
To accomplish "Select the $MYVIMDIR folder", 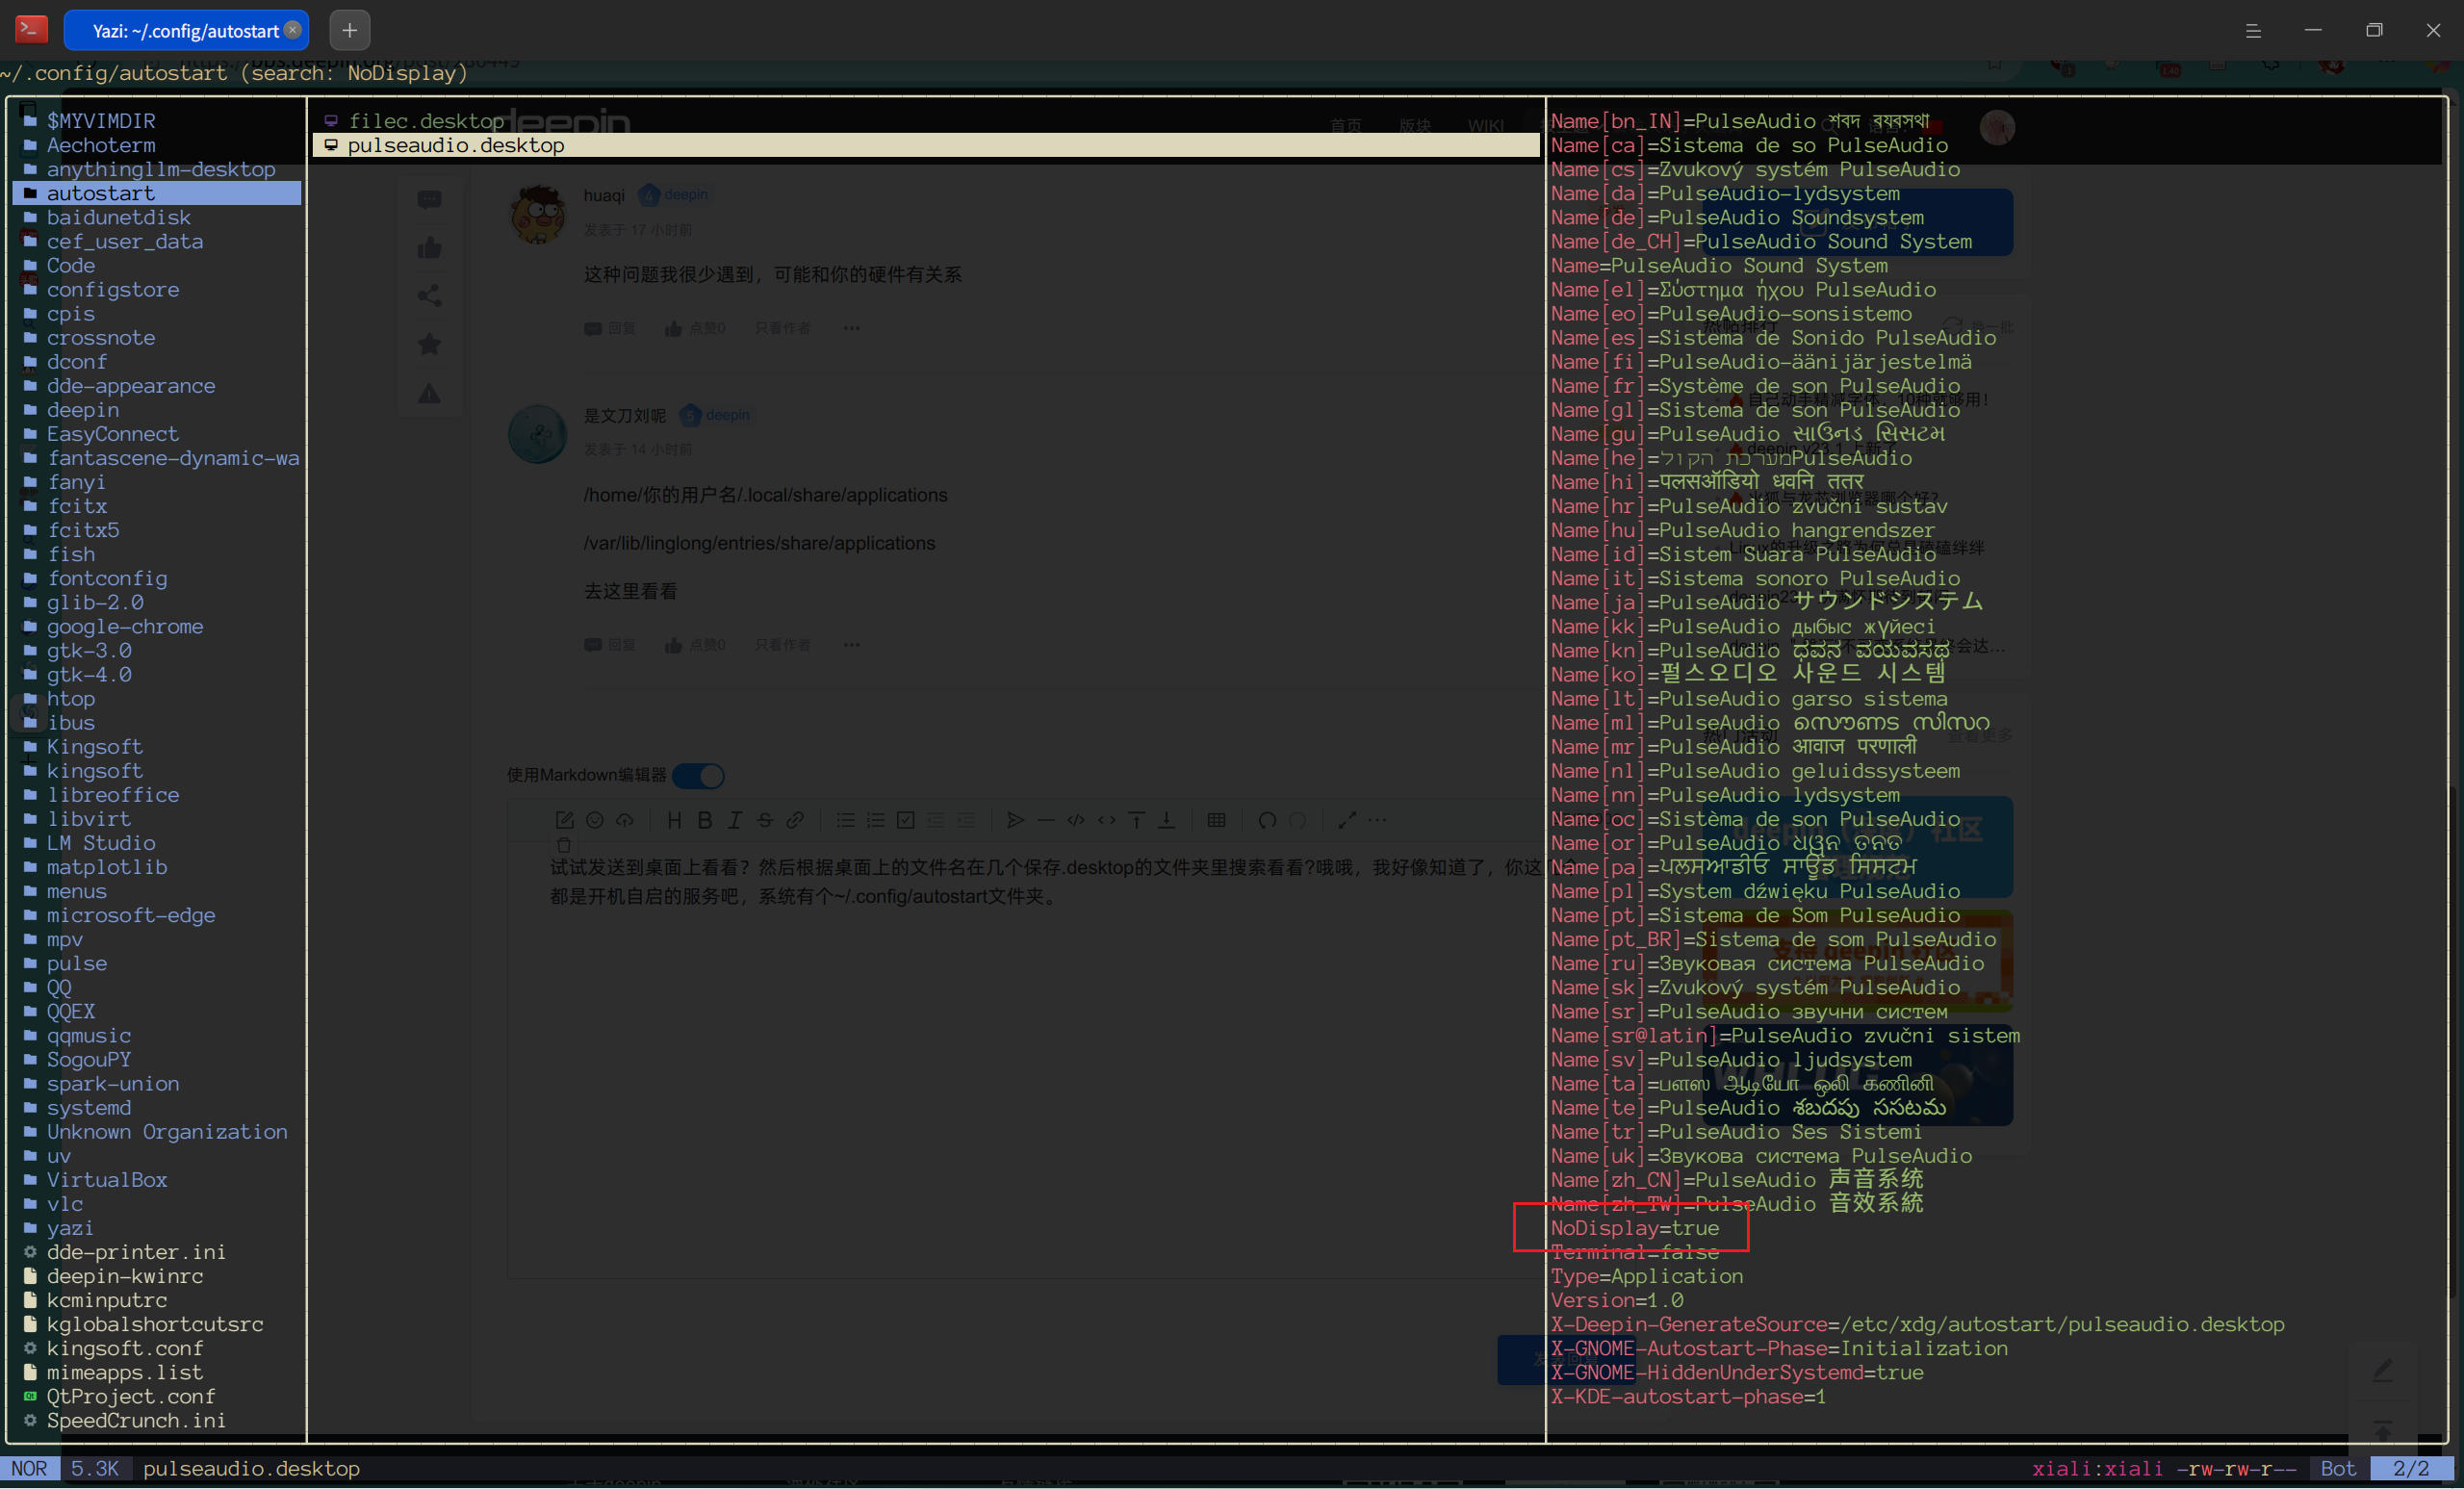I will [157, 121].
